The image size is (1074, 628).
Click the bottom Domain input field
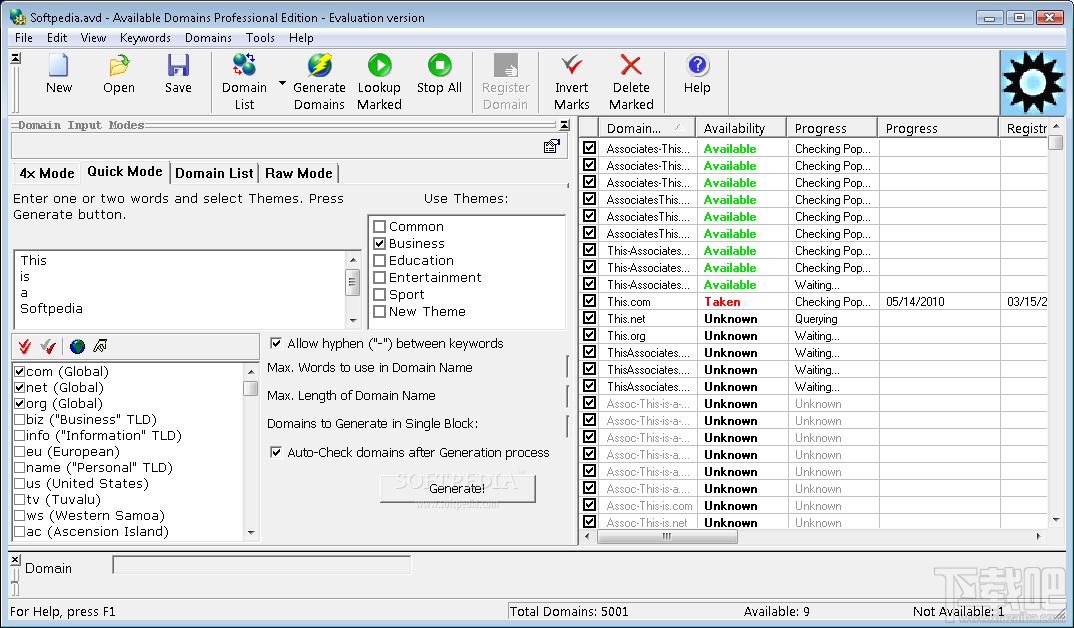[262, 565]
